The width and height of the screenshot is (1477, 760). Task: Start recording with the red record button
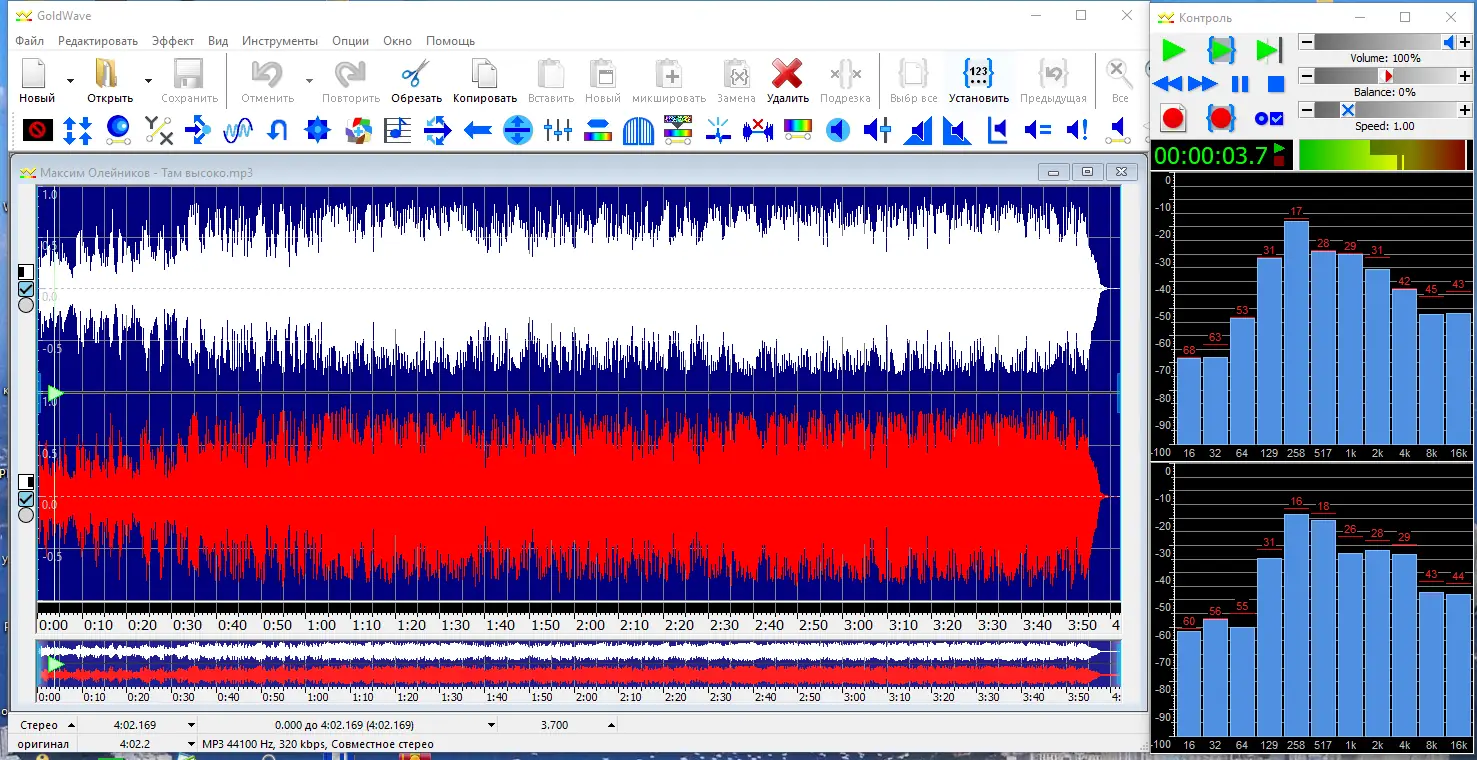coord(1173,118)
